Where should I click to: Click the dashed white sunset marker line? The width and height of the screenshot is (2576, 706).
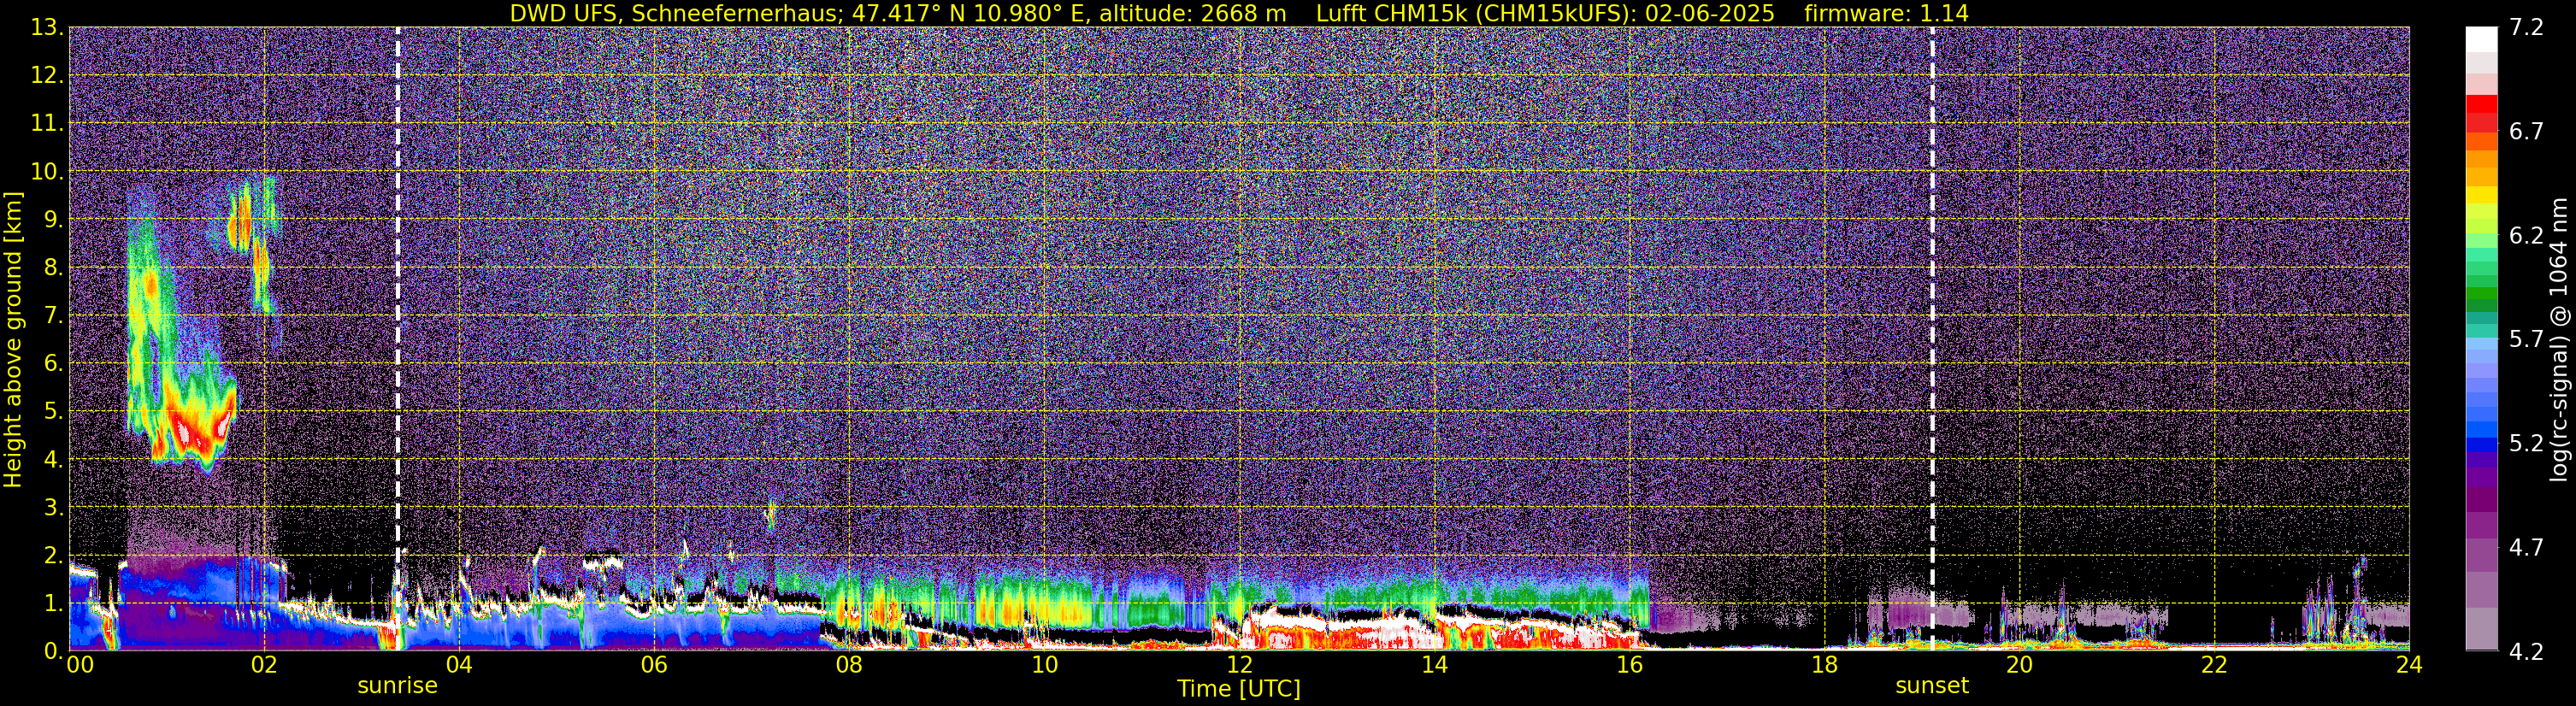click(1931, 339)
